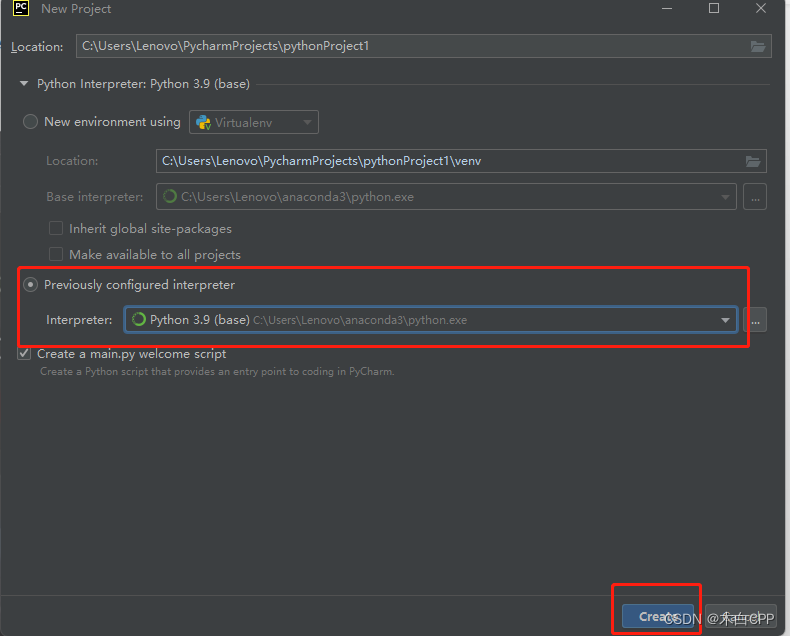Collapse the Python Interpreter section

click(x=24, y=84)
